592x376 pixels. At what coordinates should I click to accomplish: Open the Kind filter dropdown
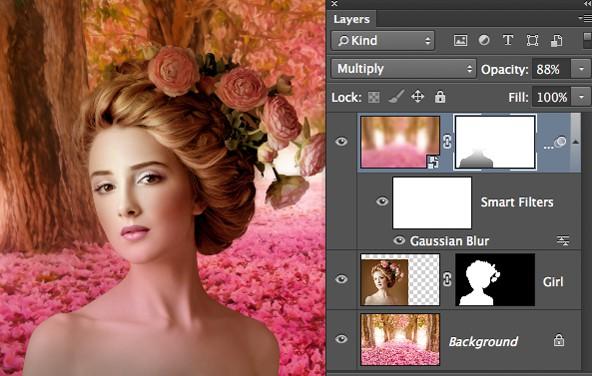tap(383, 40)
